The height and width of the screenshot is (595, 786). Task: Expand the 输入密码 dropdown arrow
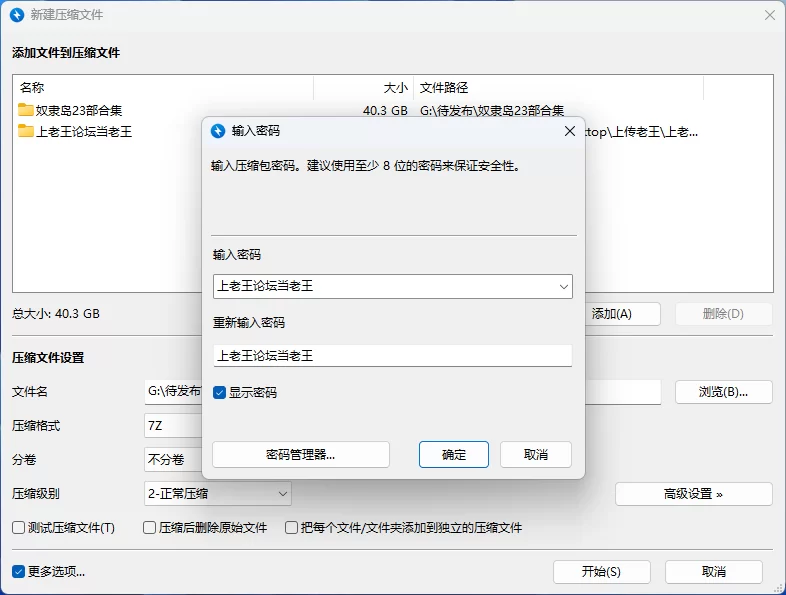(563, 287)
